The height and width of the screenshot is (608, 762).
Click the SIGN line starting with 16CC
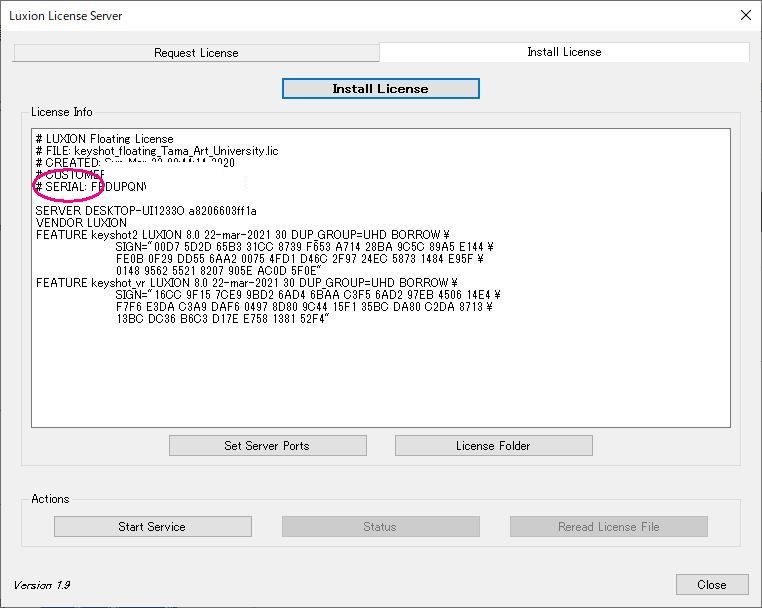click(308, 295)
